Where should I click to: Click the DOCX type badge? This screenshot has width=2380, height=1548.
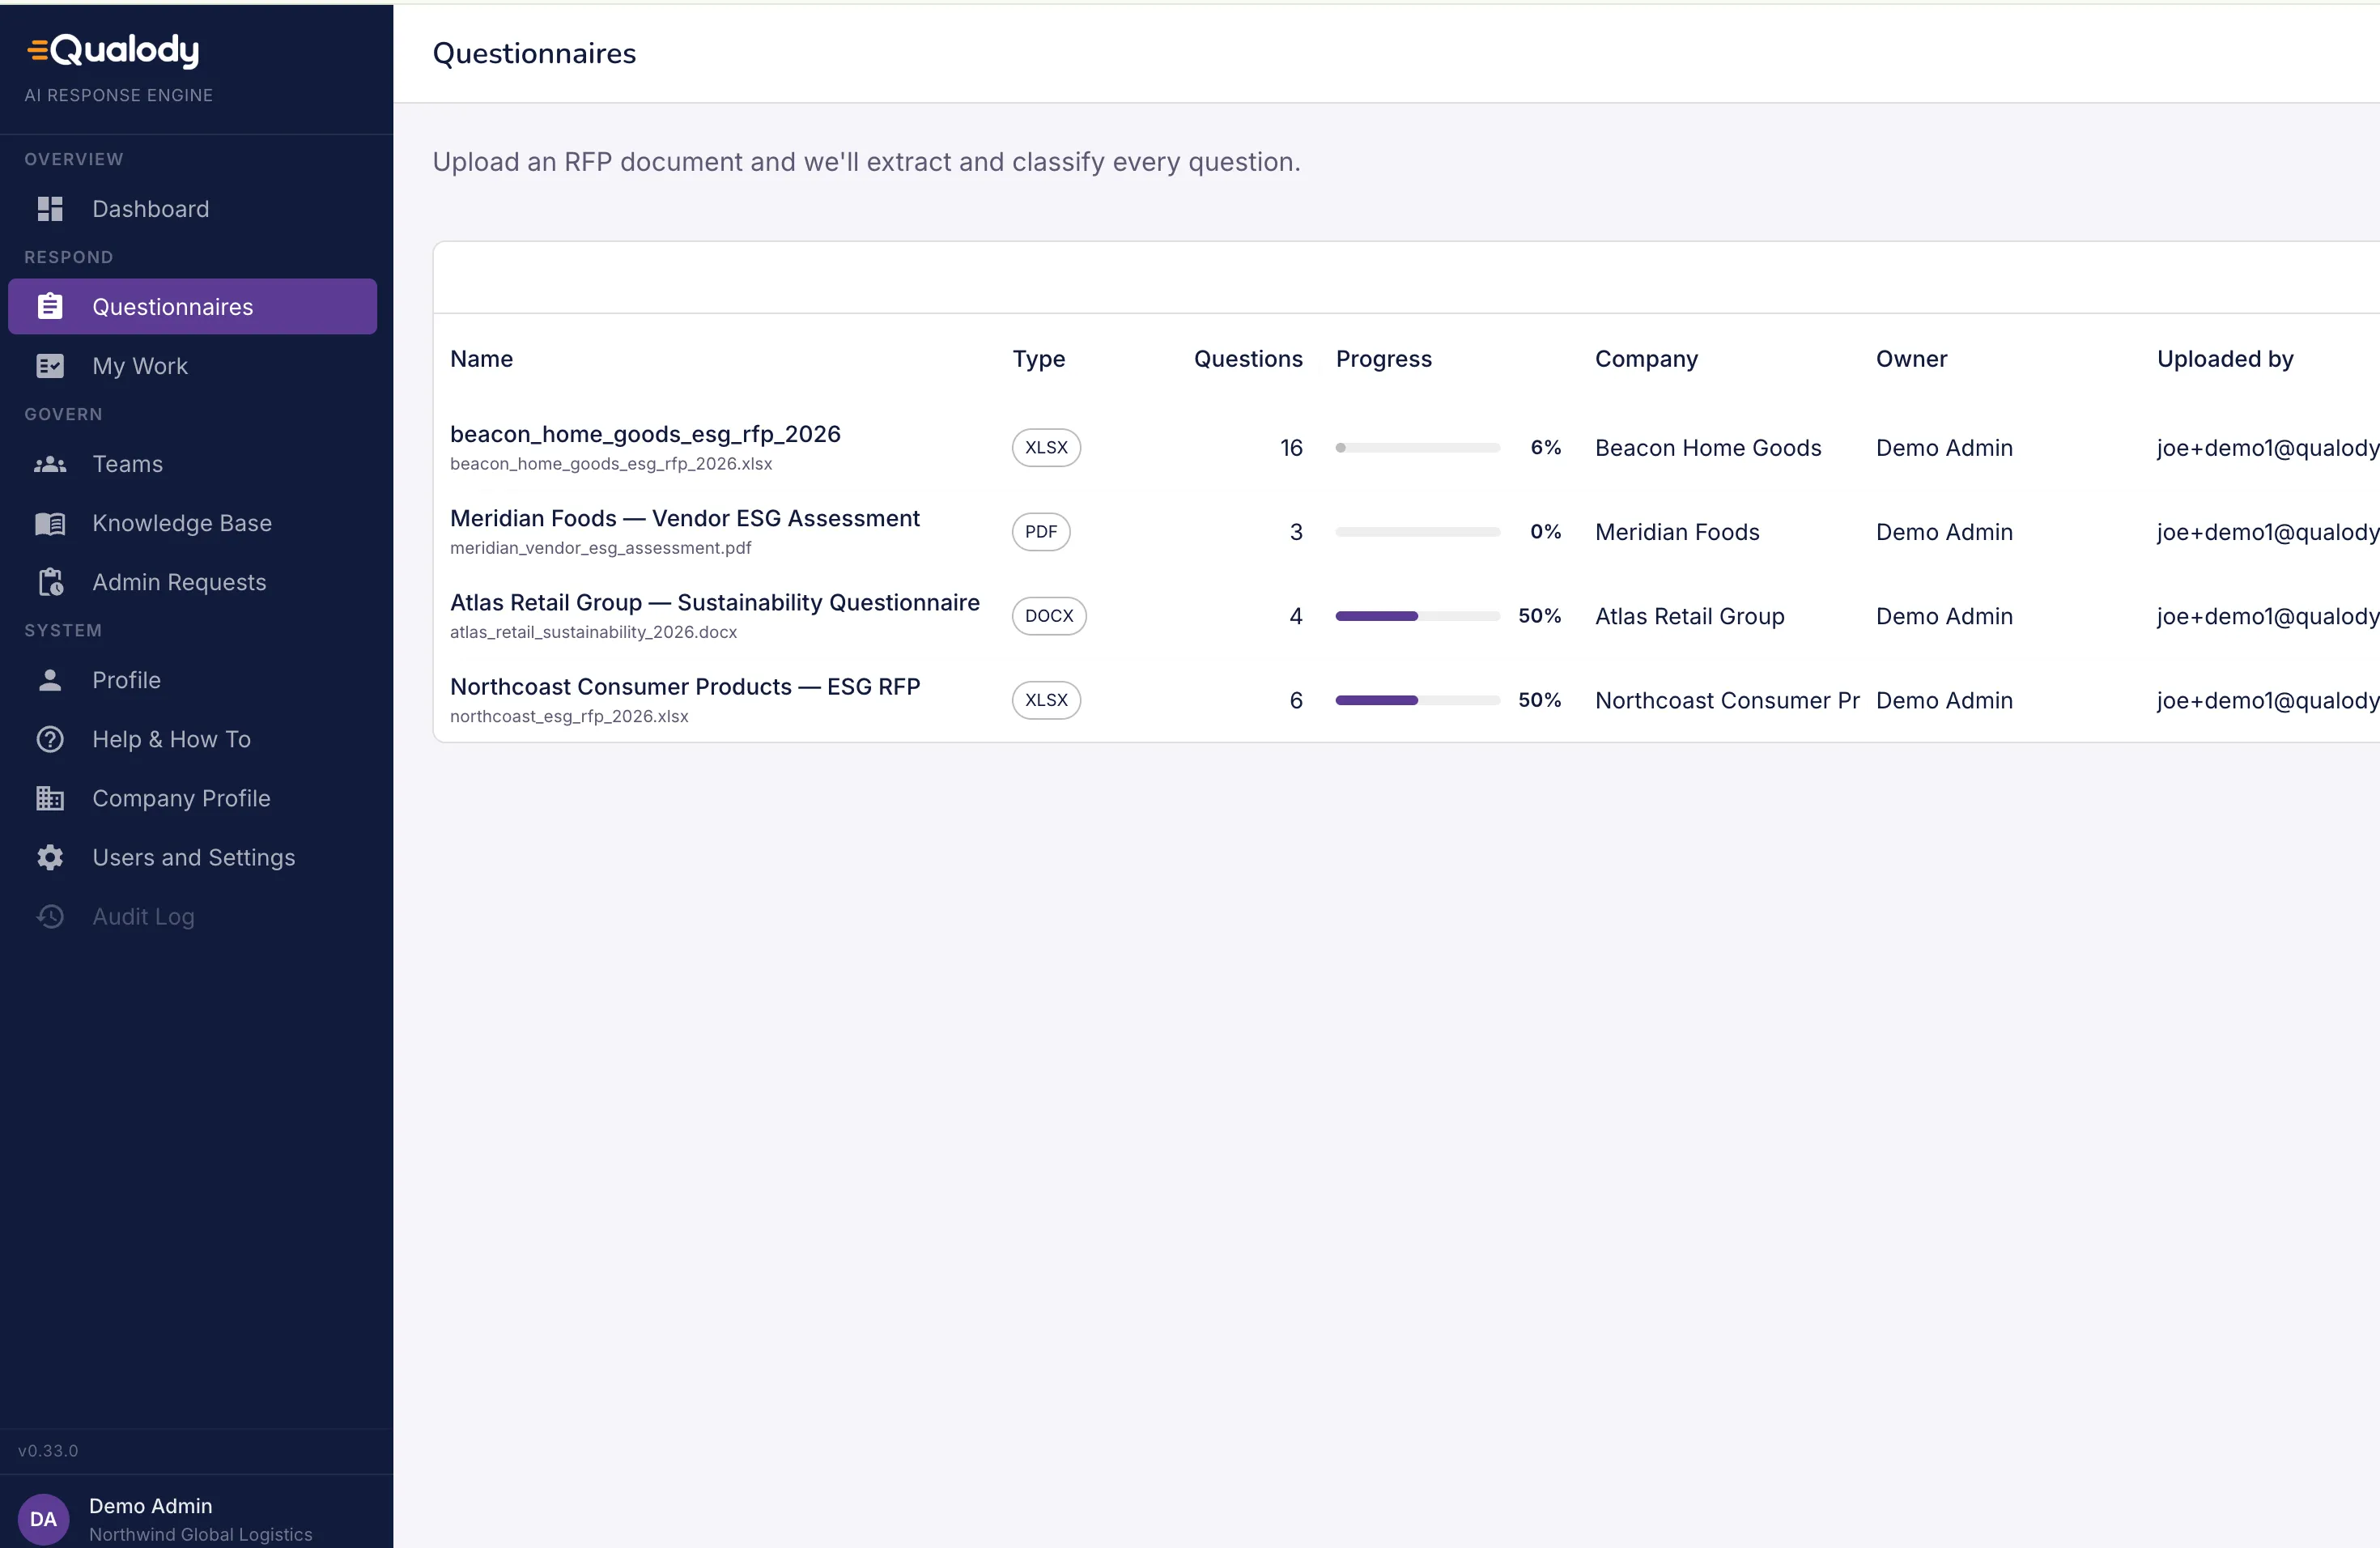click(x=1049, y=615)
